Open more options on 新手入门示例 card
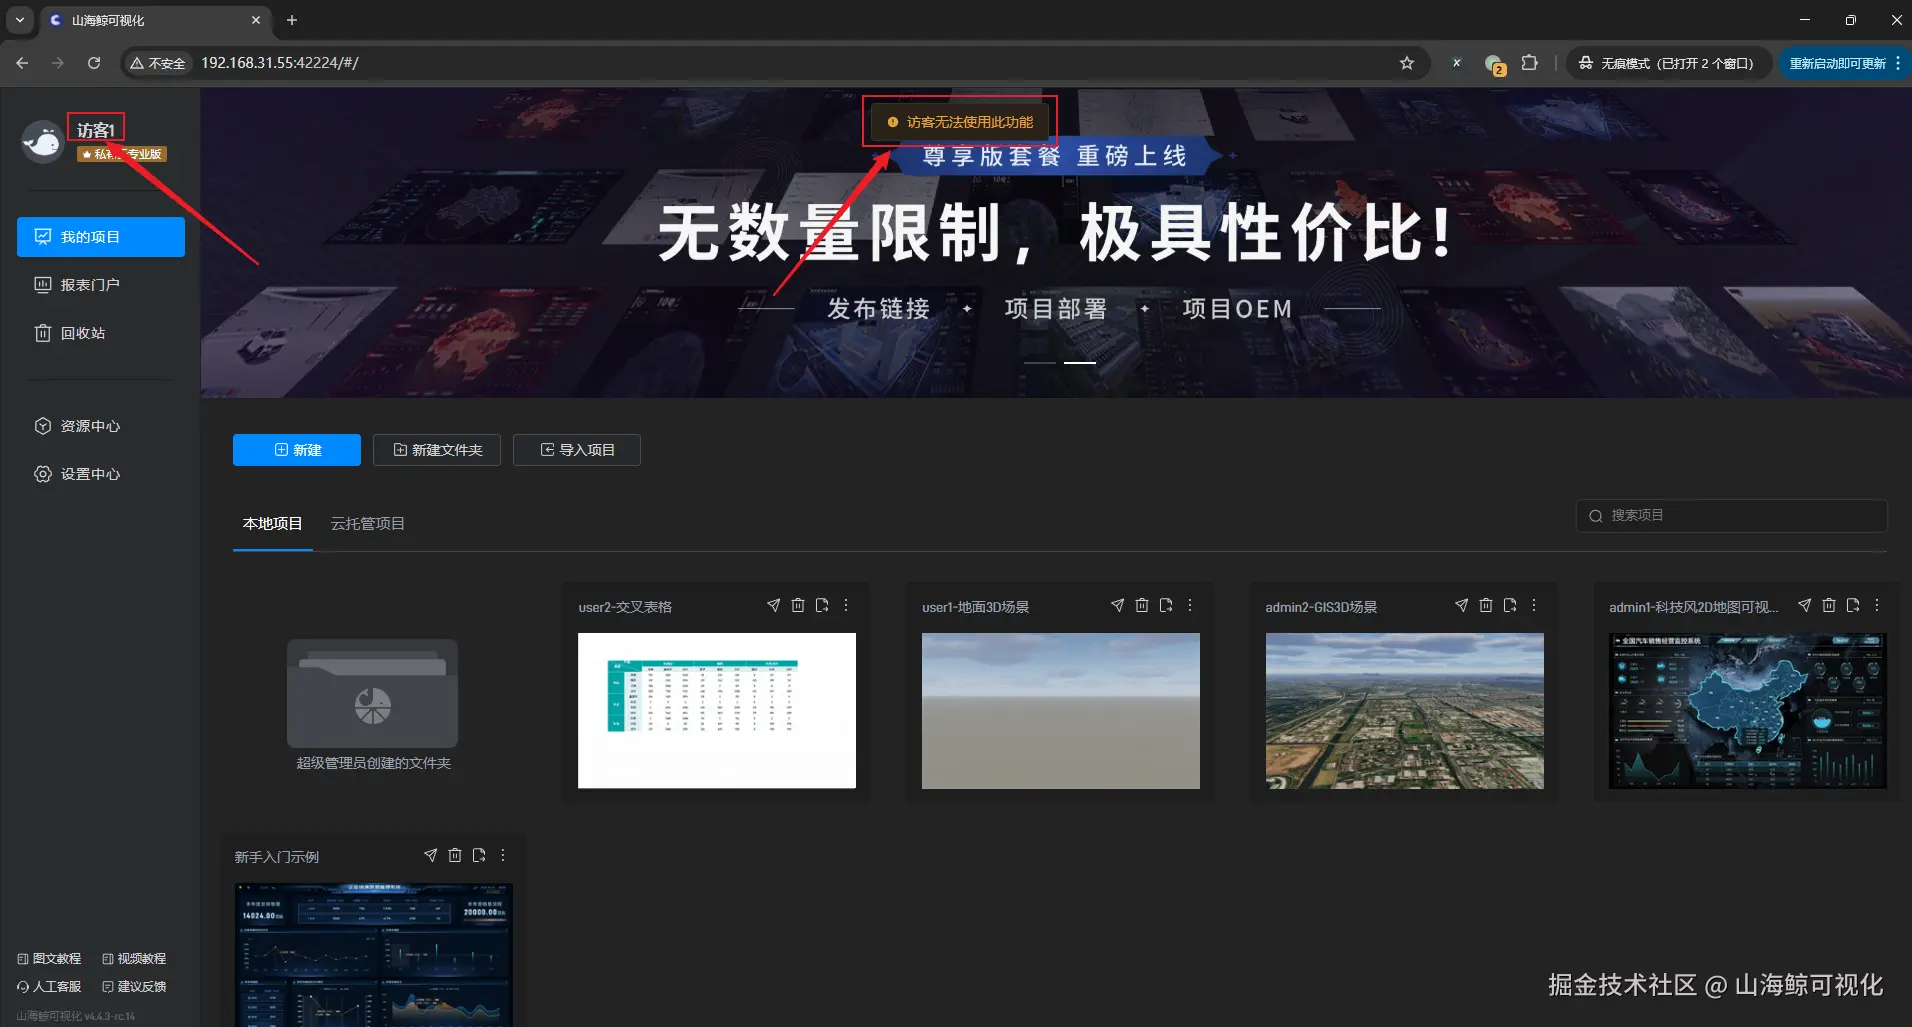1912x1027 pixels. tap(503, 855)
